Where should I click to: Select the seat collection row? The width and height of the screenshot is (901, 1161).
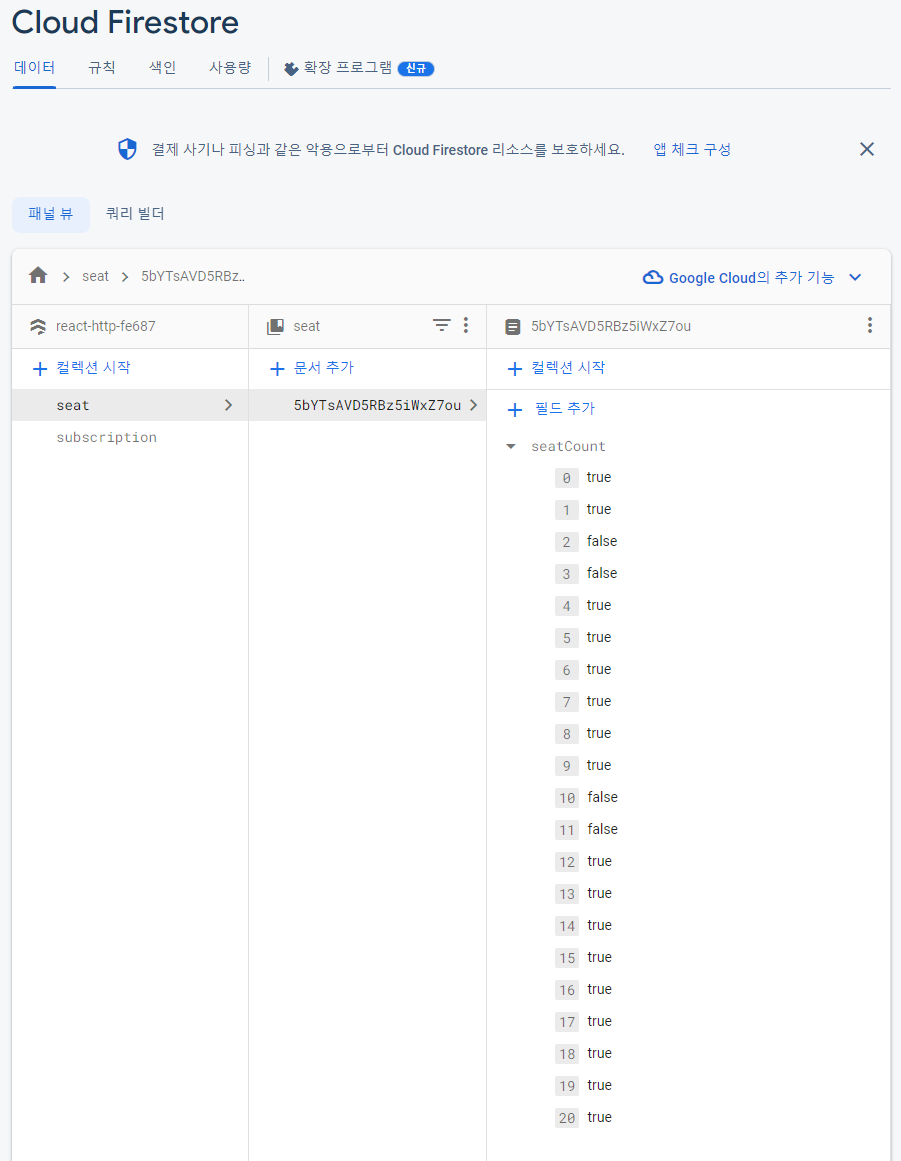click(x=130, y=405)
